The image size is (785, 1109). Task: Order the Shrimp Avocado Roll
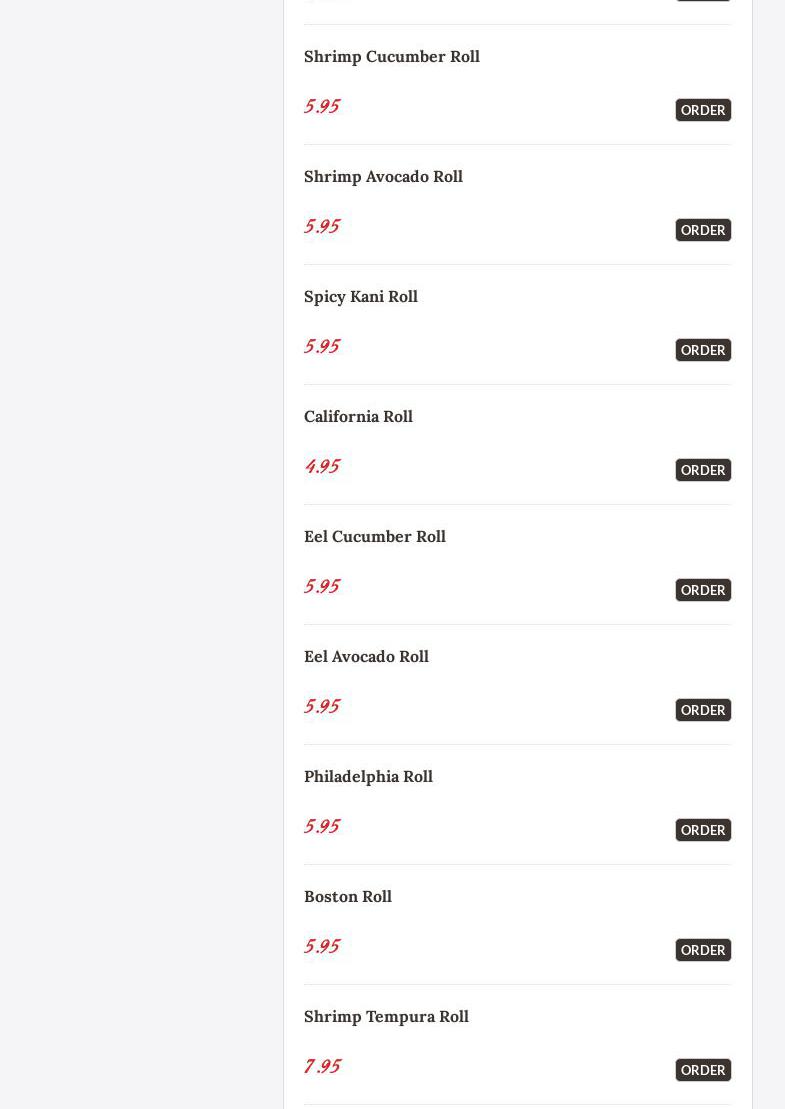[x=703, y=230]
